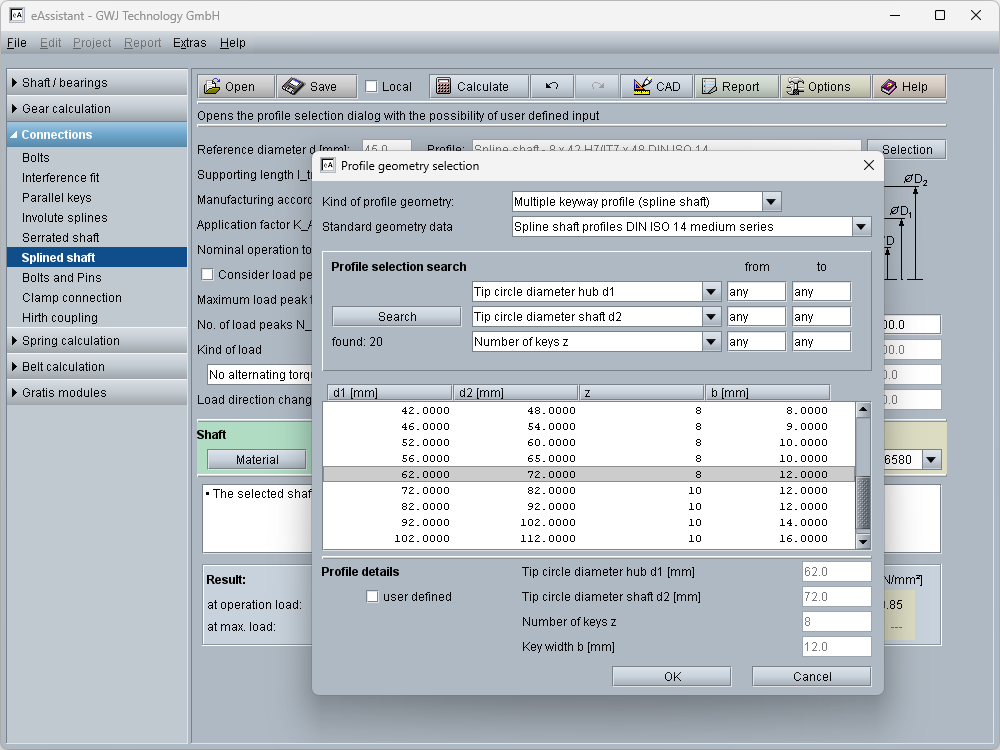Image resolution: width=1000 pixels, height=750 pixels.
Task: Open the CAD export icon
Action: click(x=641, y=87)
